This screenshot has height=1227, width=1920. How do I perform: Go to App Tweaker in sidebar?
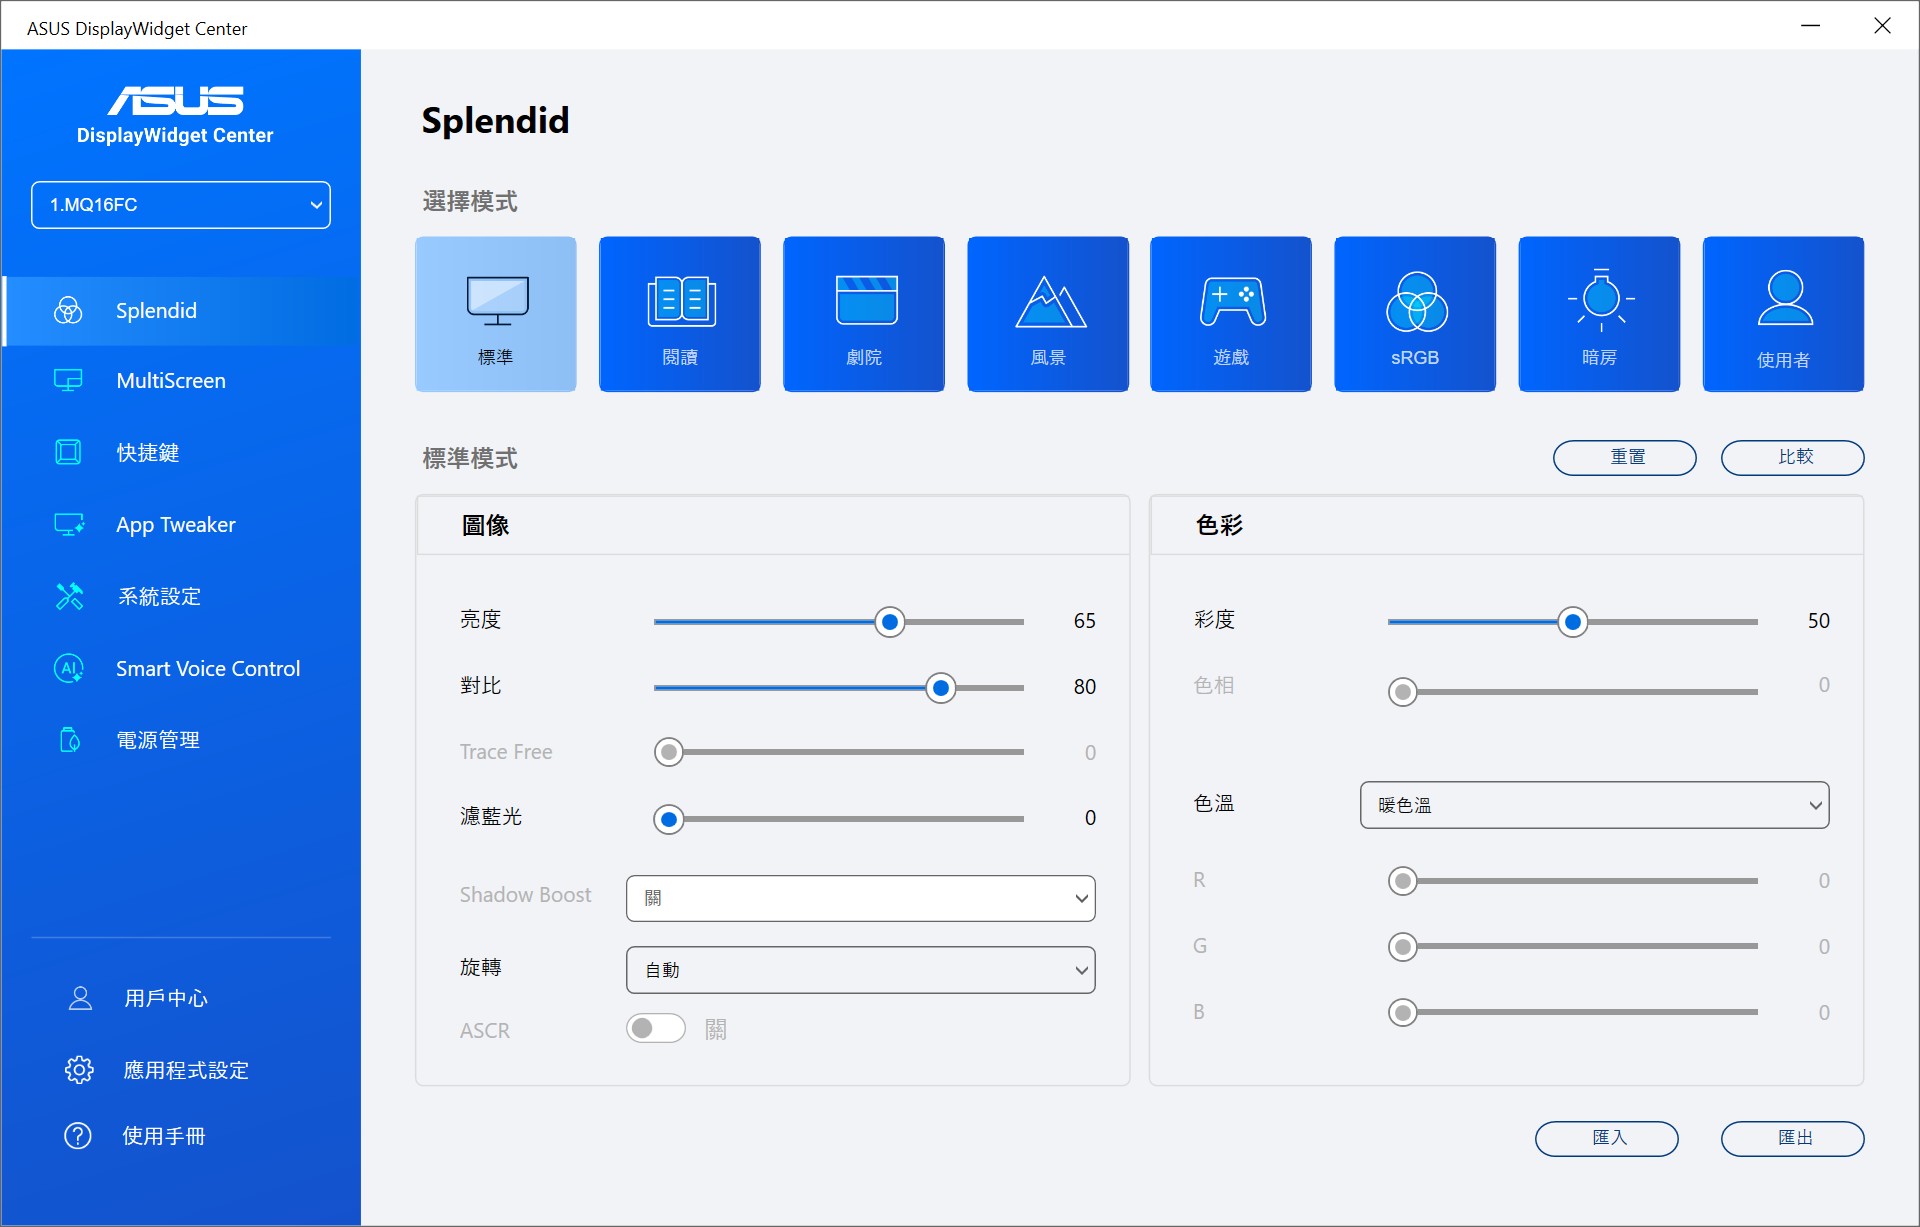pyautogui.click(x=176, y=525)
